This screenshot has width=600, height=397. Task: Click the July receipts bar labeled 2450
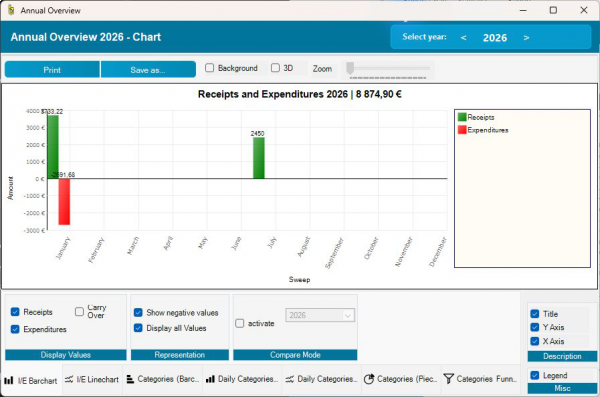(x=259, y=158)
